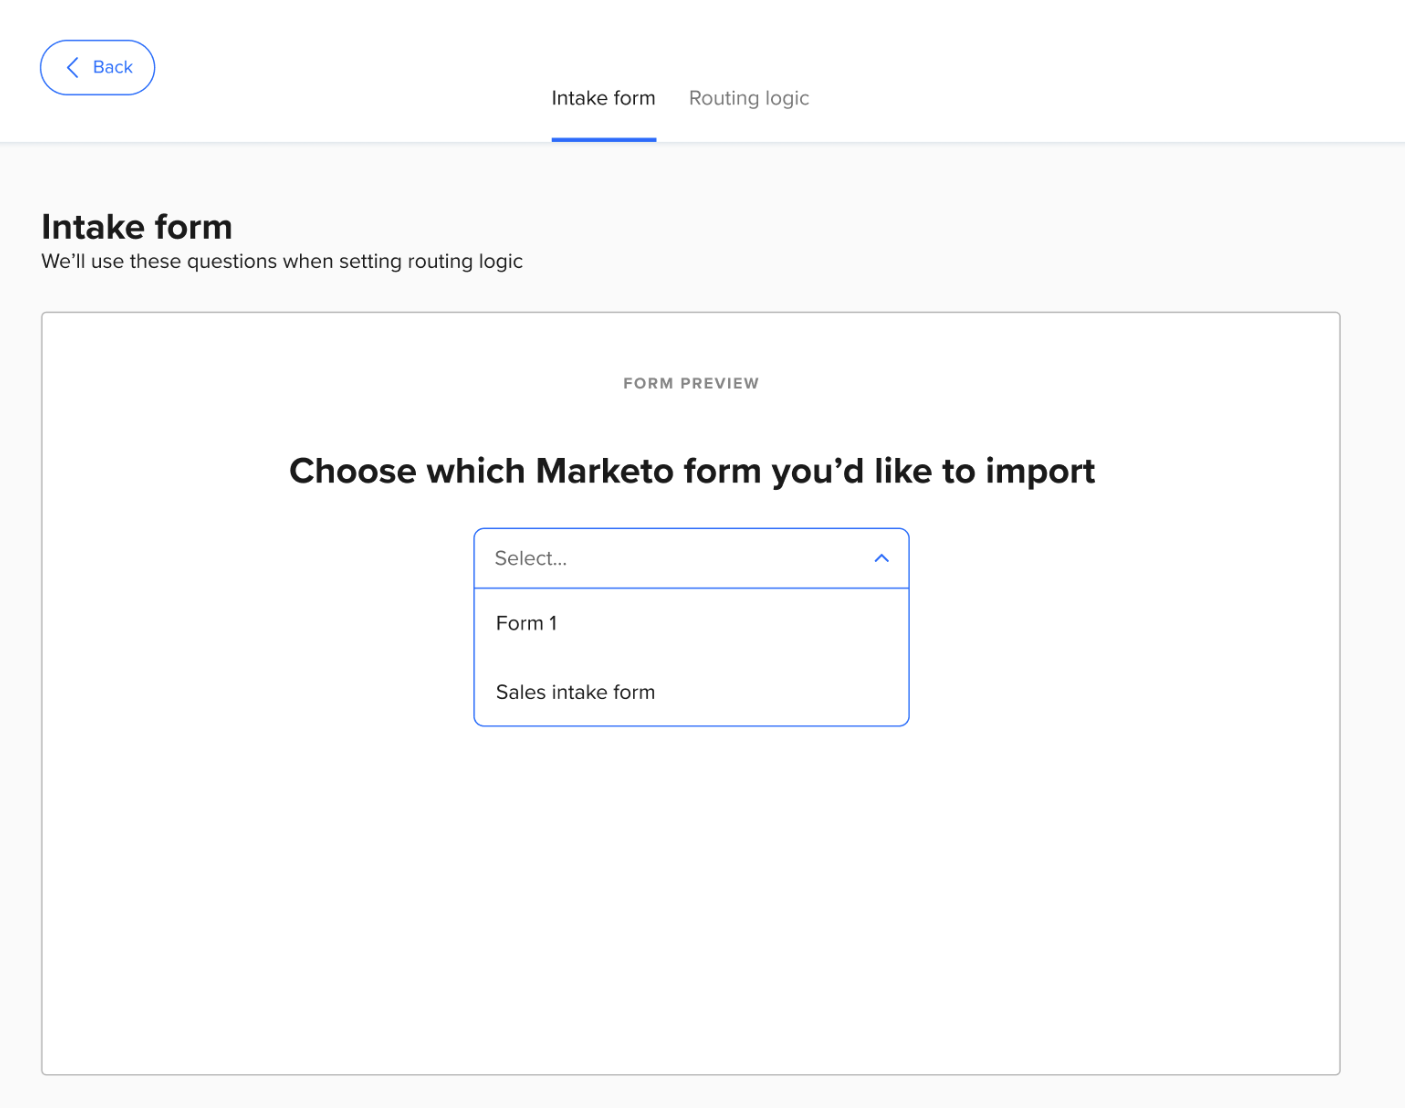1405x1108 pixels.
Task: Click the bold Intake form page heading
Action: pyautogui.click(x=137, y=227)
